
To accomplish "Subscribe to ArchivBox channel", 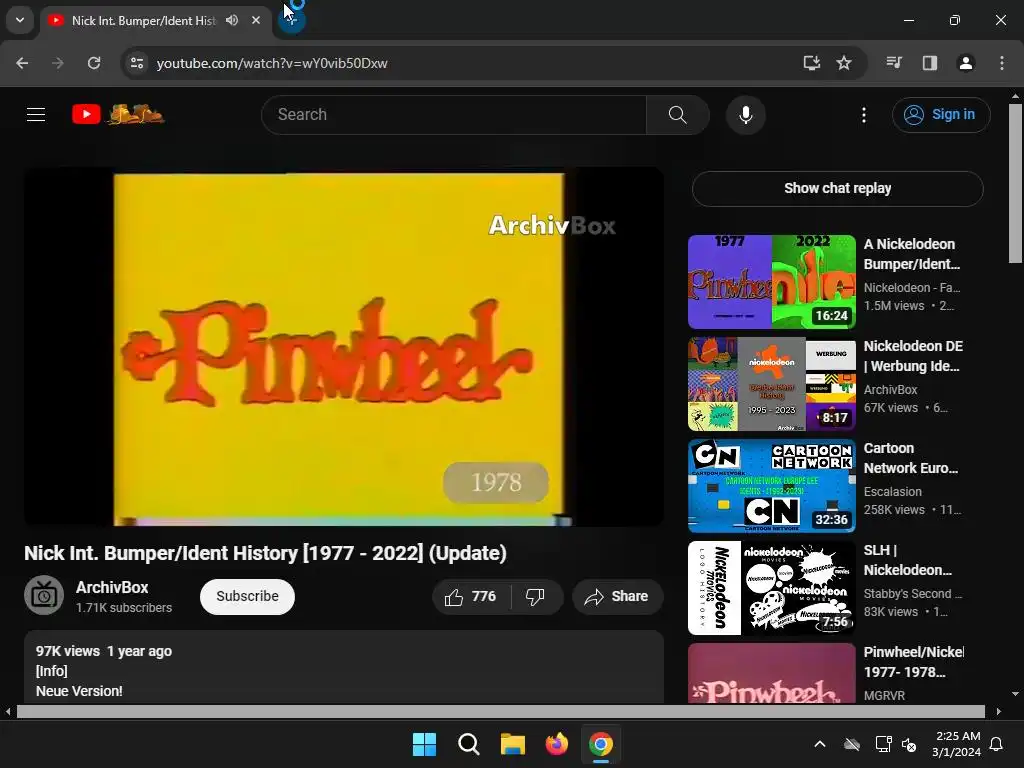I will pyautogui.click(x=248, y=596).
